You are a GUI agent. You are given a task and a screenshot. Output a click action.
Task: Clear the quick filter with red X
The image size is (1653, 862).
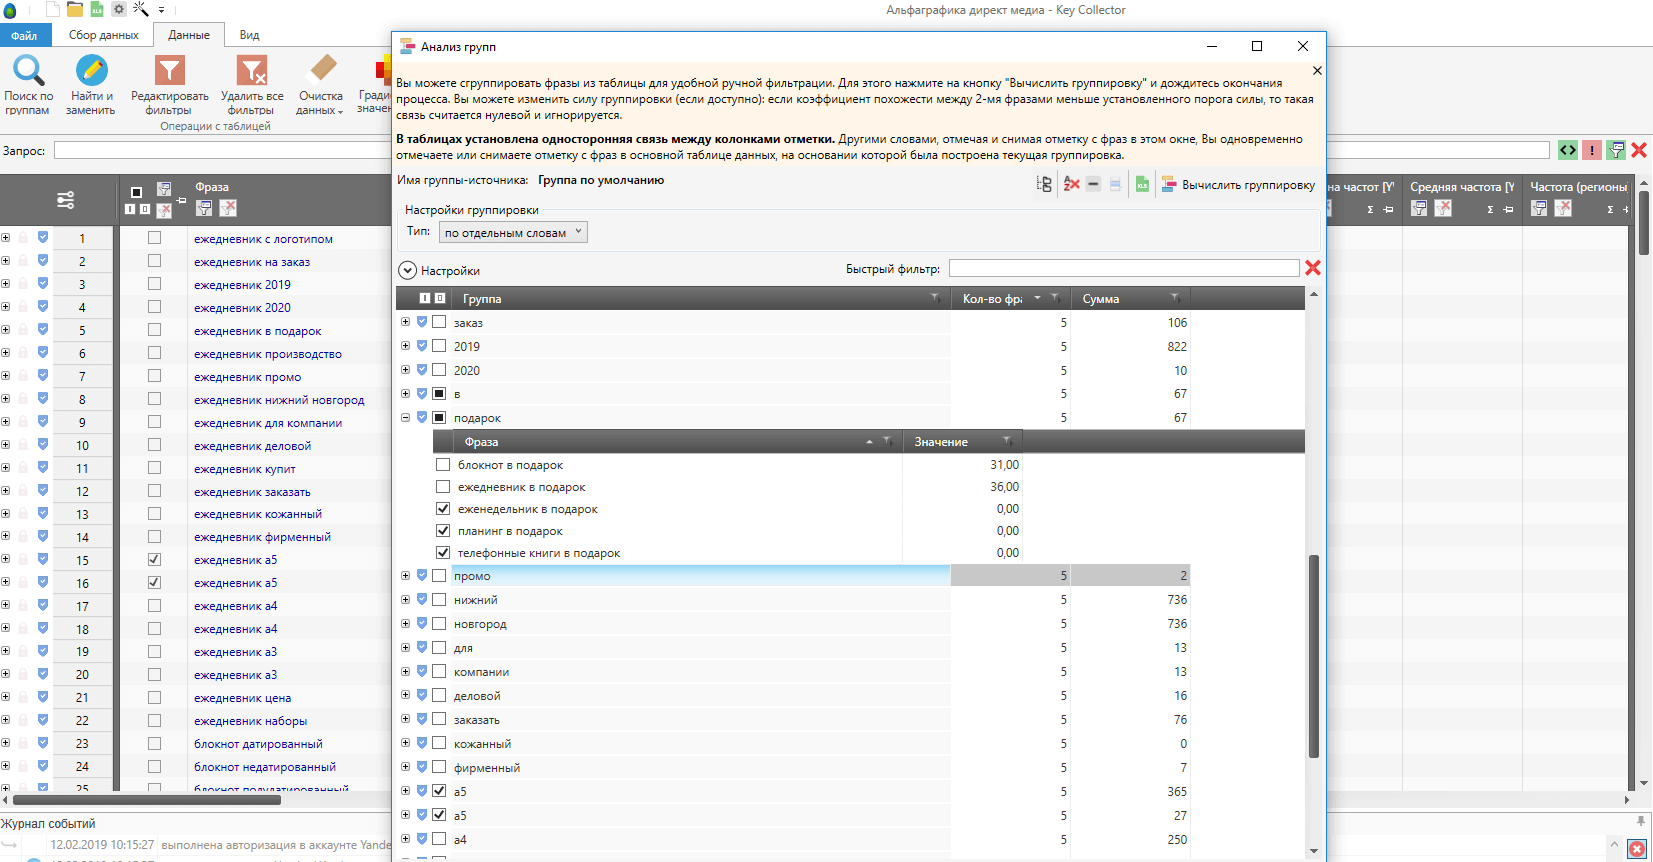click(1313, 268)
